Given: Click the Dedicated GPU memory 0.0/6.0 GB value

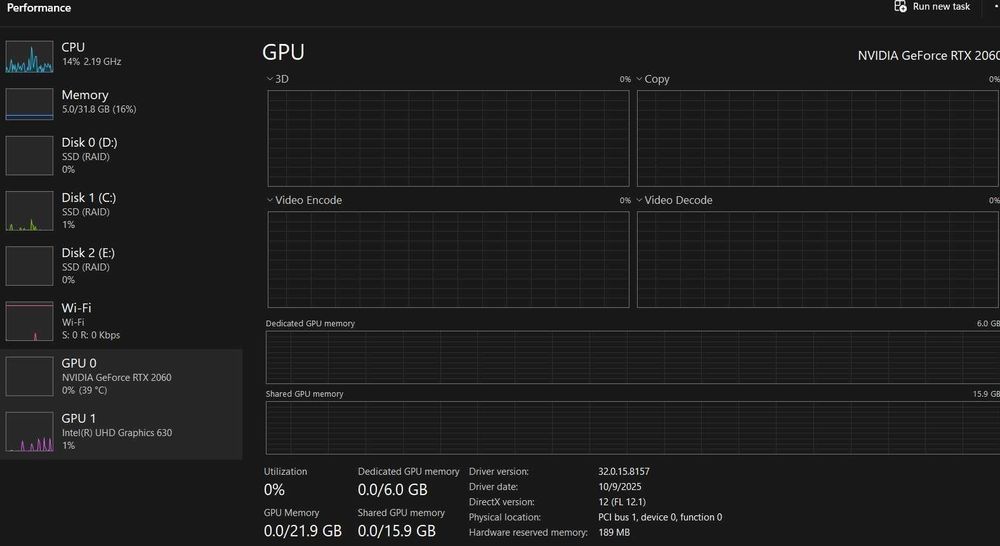Looking at the screenshot, I should [392, 490].
